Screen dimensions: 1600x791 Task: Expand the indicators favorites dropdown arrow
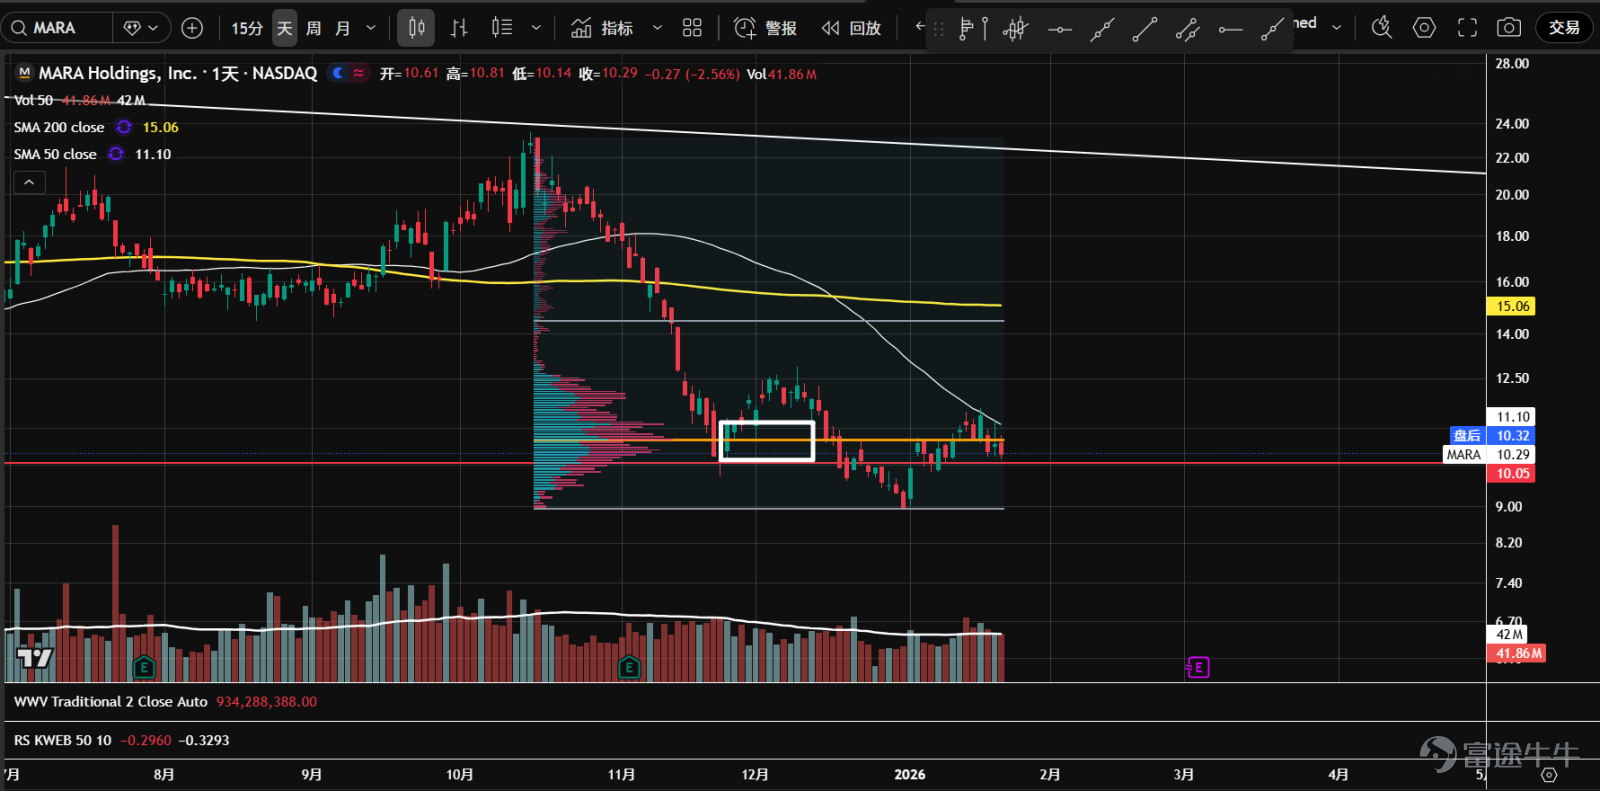click(x=657, y=28)
